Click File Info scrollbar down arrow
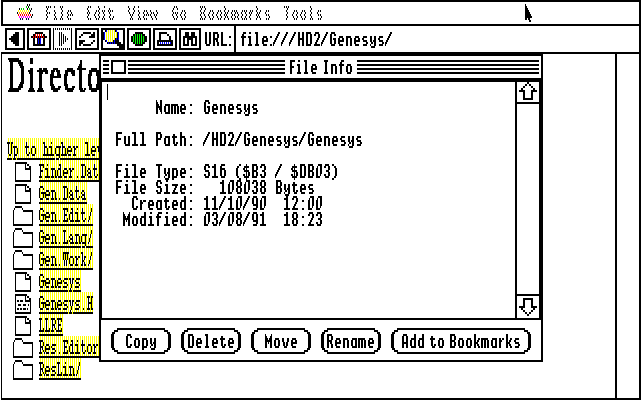Screen dimensions: 641x401 click(x=528, y=306)
